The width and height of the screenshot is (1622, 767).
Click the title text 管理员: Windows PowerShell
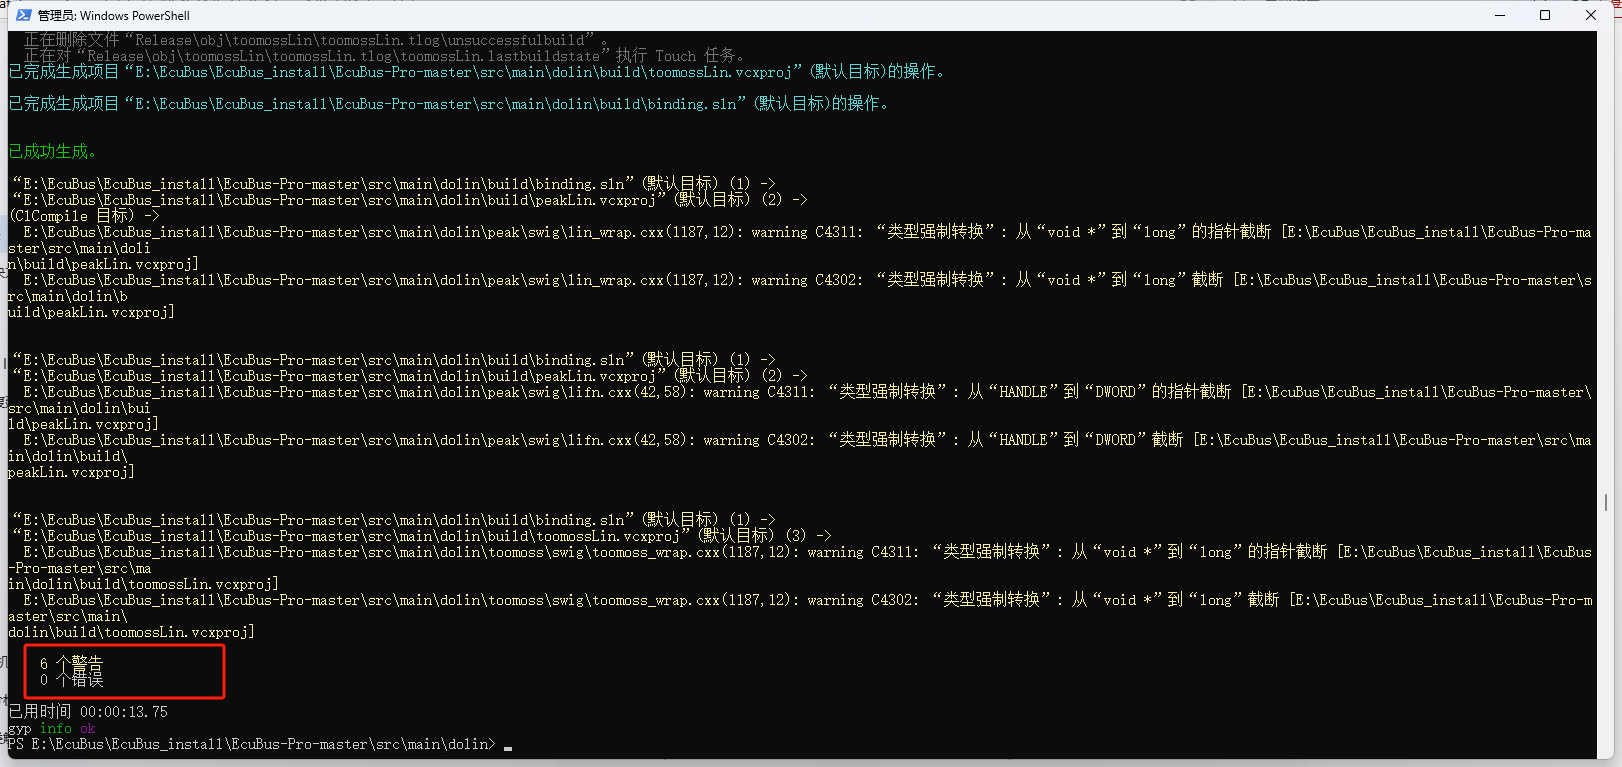(114, 15)
